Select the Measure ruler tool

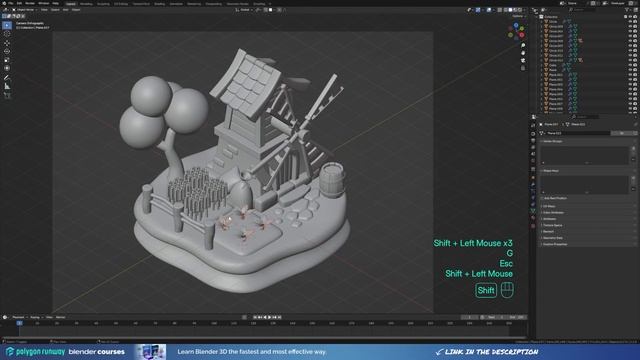click(7, 86)
